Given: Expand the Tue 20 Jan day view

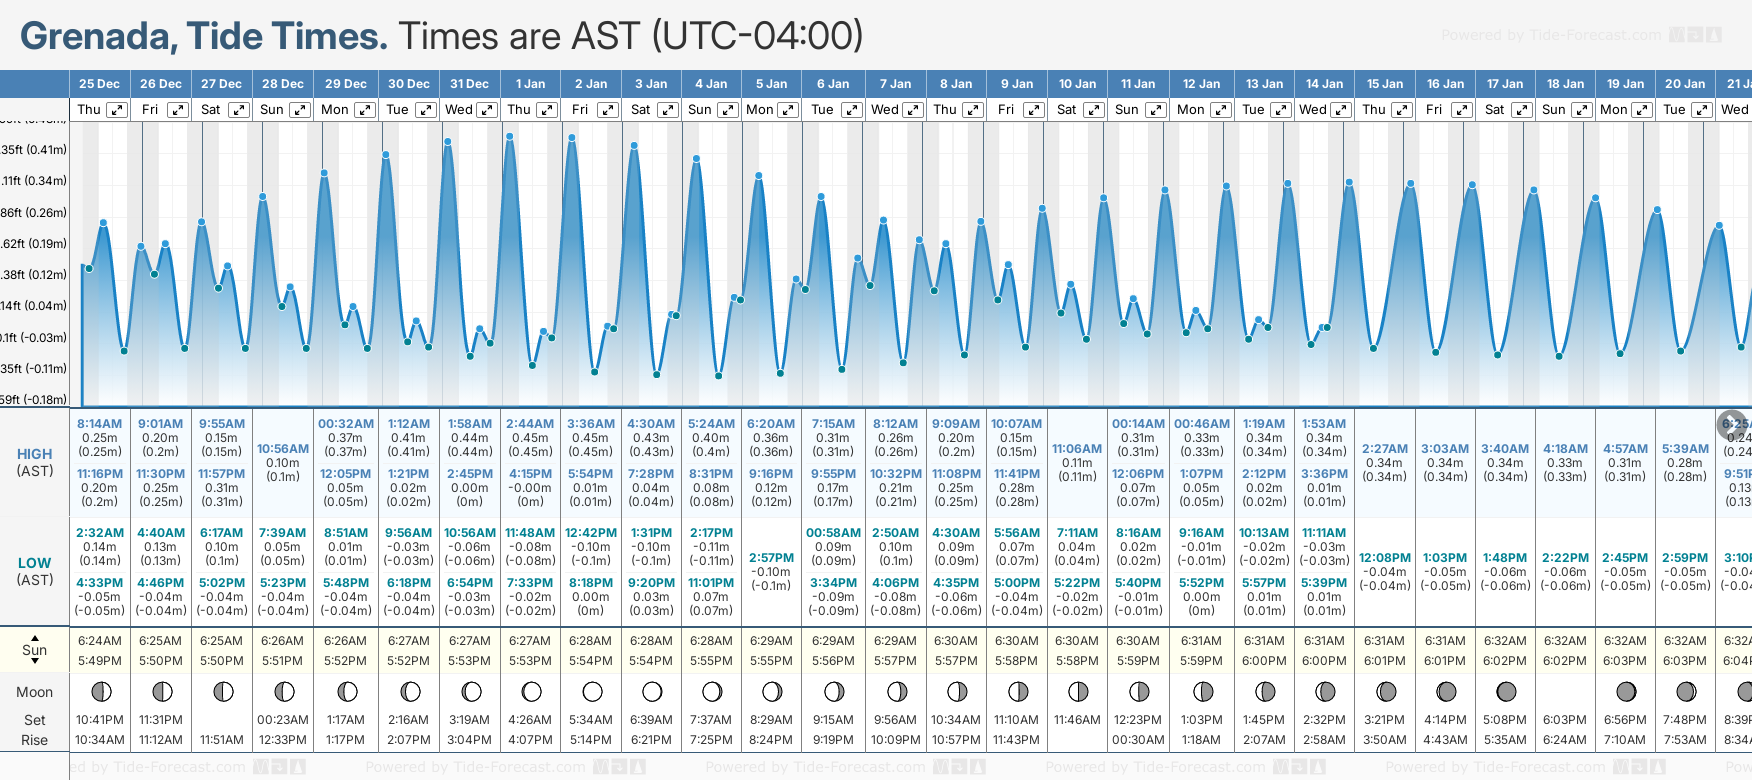Looking at the screenshot, I should click(x=1701, y=110).
